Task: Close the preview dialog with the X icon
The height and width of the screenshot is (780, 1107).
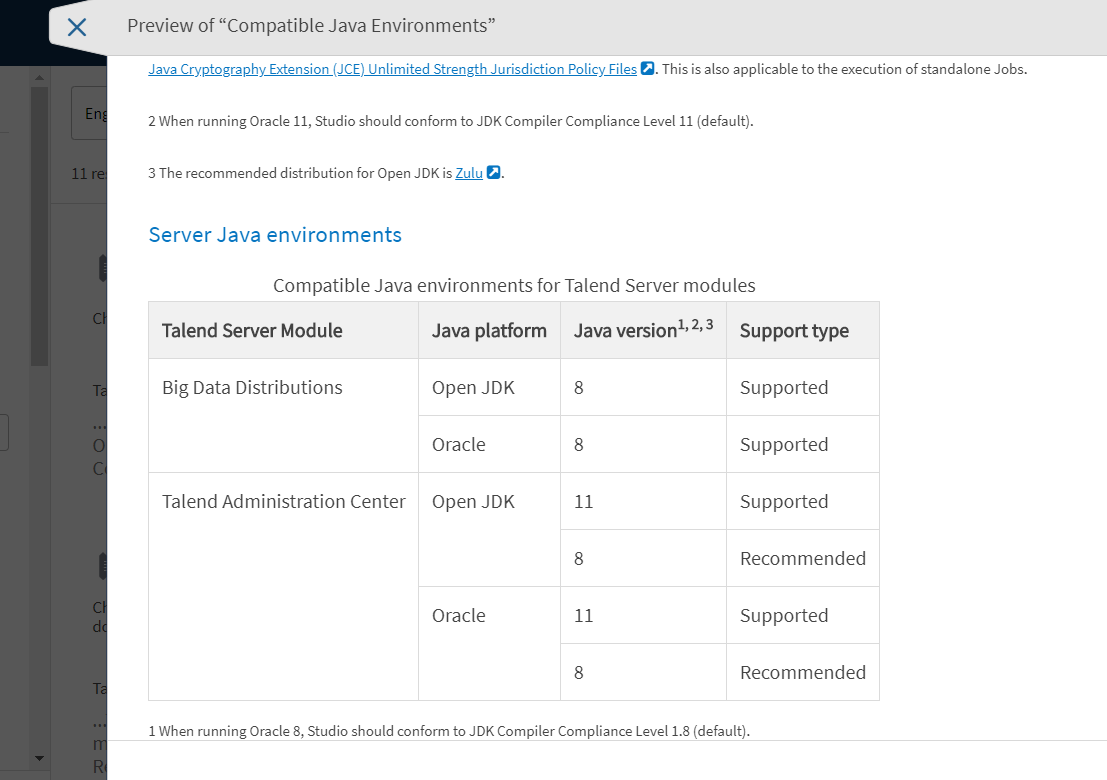Action: pyautogui.click(x=76, y=27)
